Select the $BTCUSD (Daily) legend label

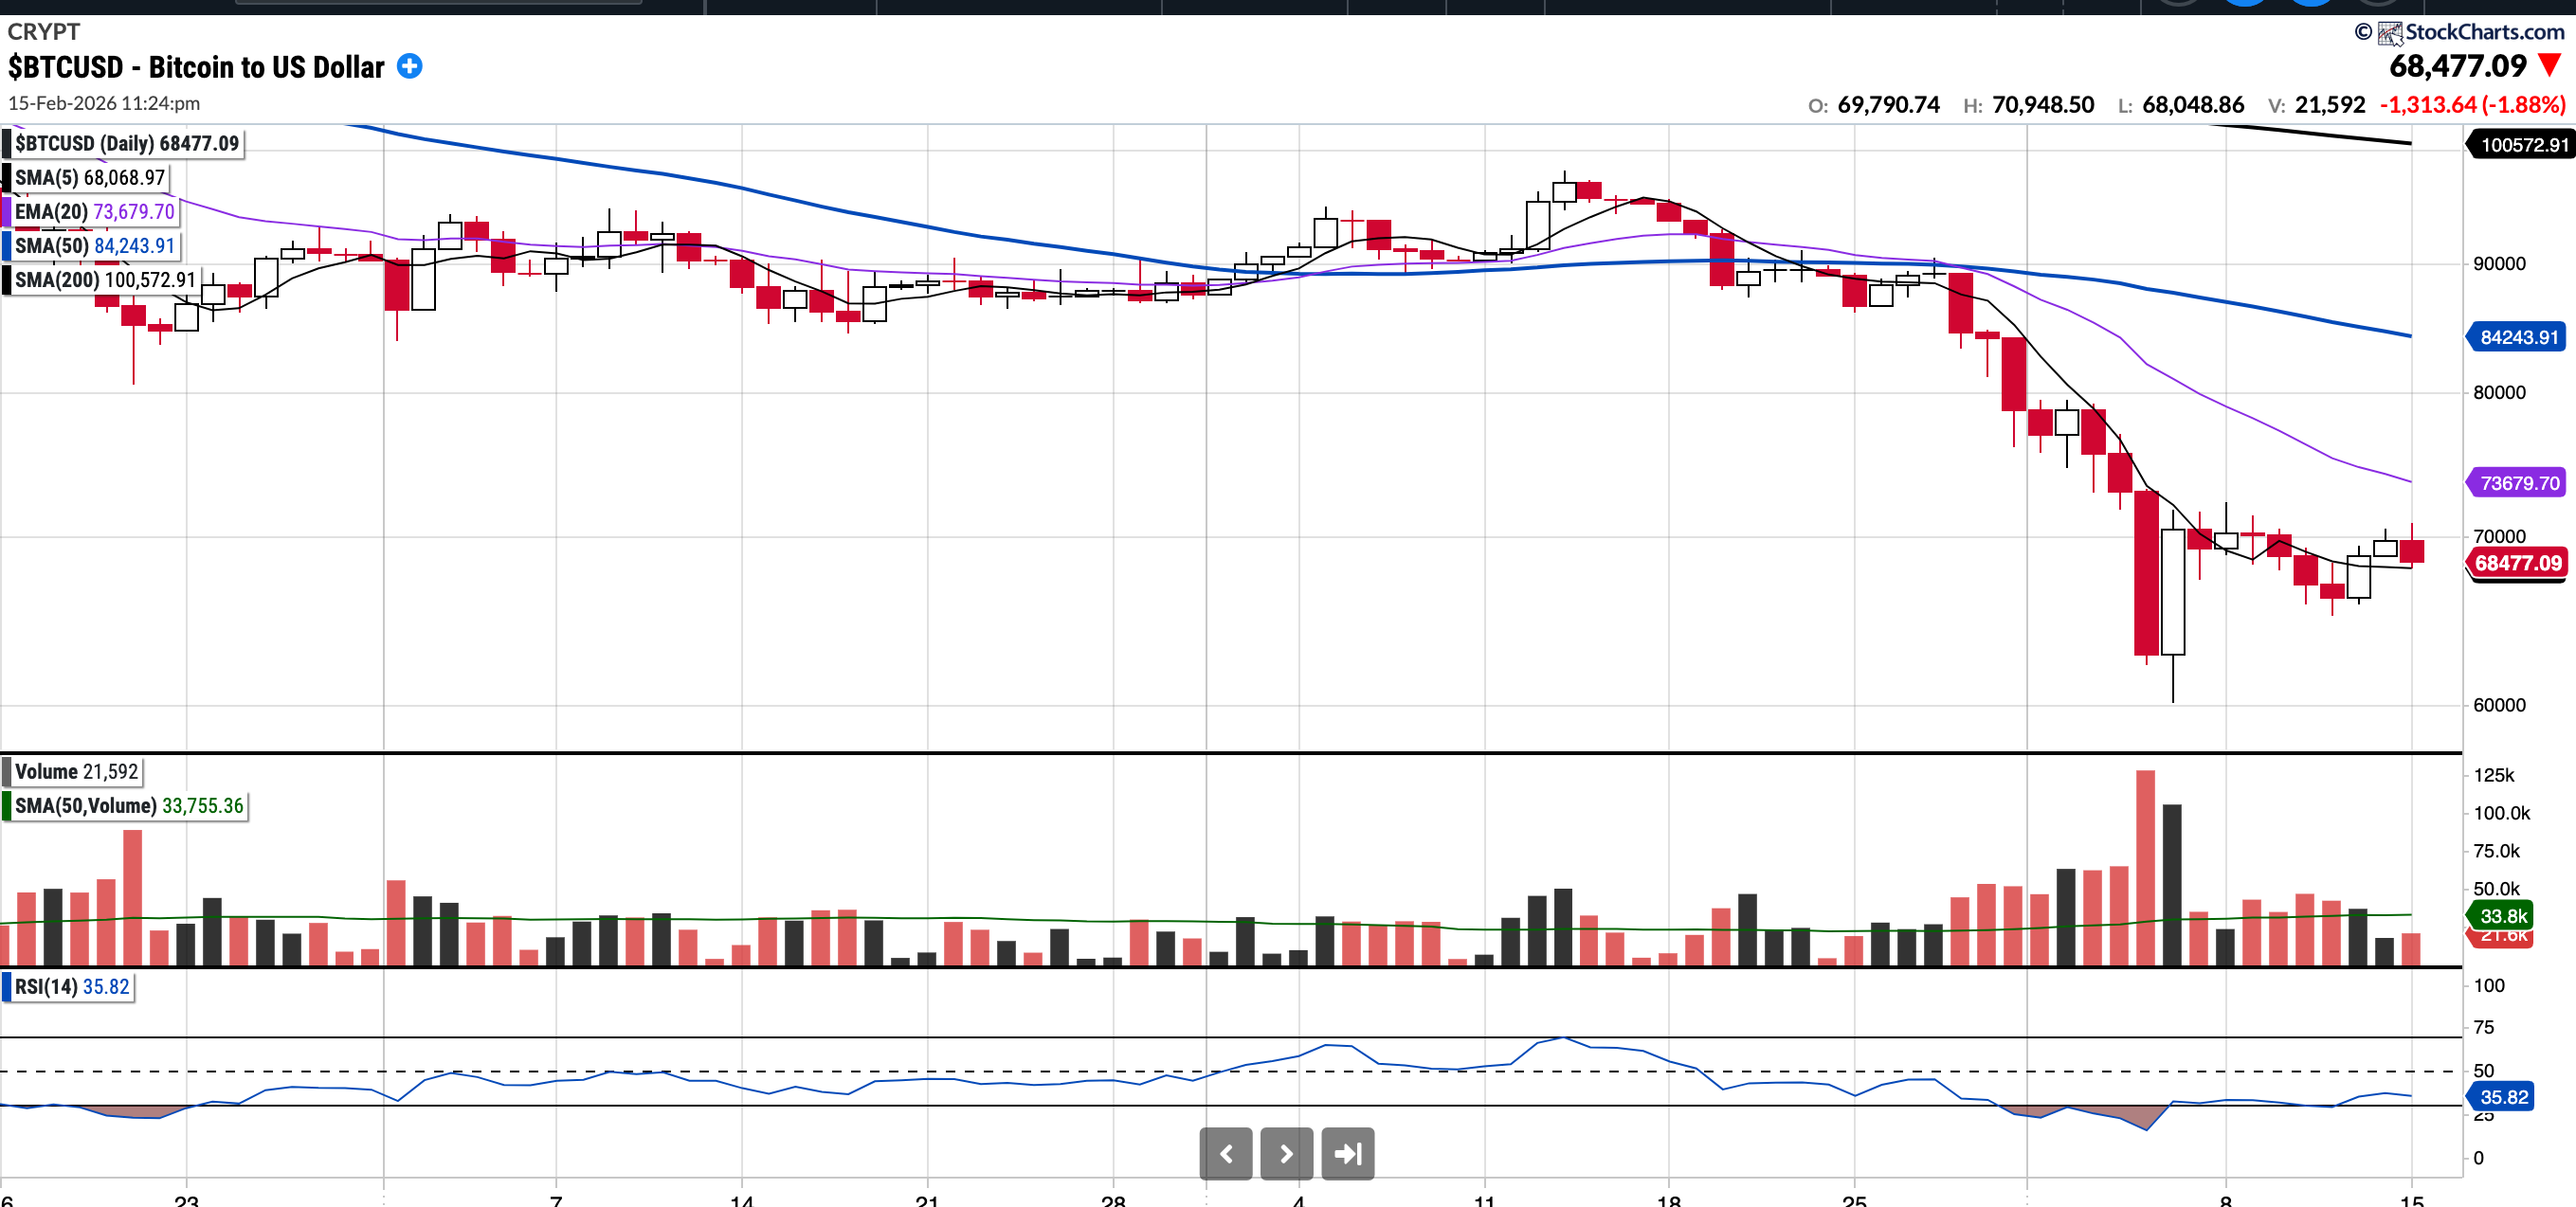[126, 143]
